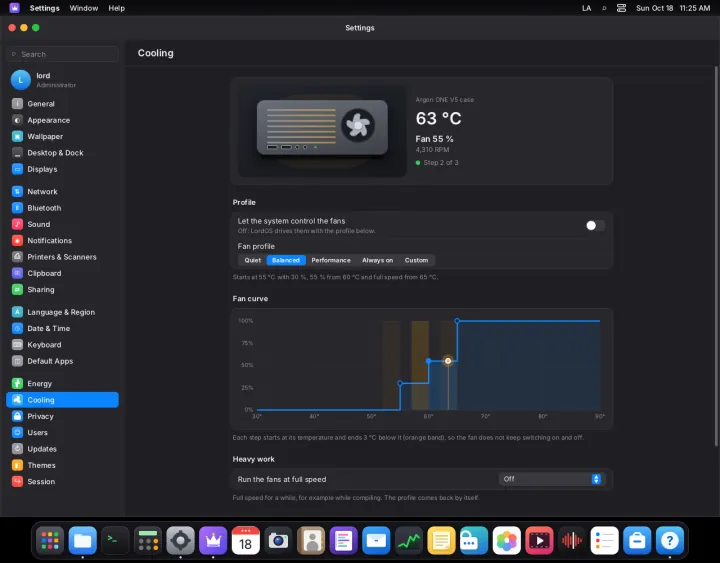Open Language & Region settings
The width and height of the screenshot is (720, 563).
pyautogui.click(x=62, y=312)
